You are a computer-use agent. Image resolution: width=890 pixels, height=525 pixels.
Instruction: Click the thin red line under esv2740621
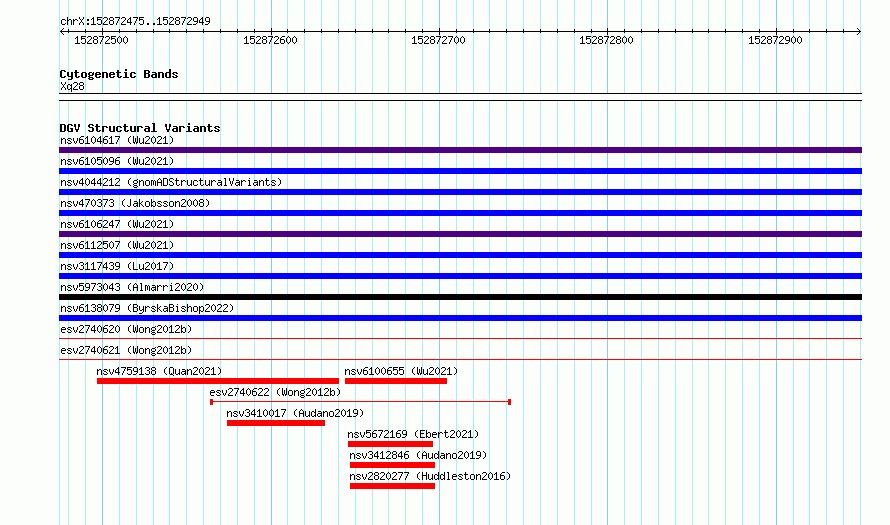pyautogui.click(x=460, y=360)
